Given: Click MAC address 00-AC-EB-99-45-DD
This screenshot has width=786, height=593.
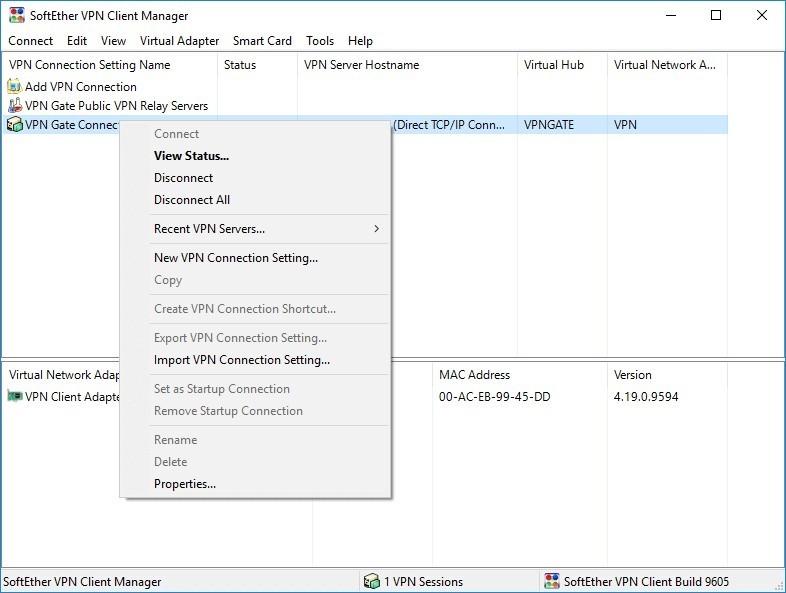Looking at the screenshot, I should click(x=494, y=397).
